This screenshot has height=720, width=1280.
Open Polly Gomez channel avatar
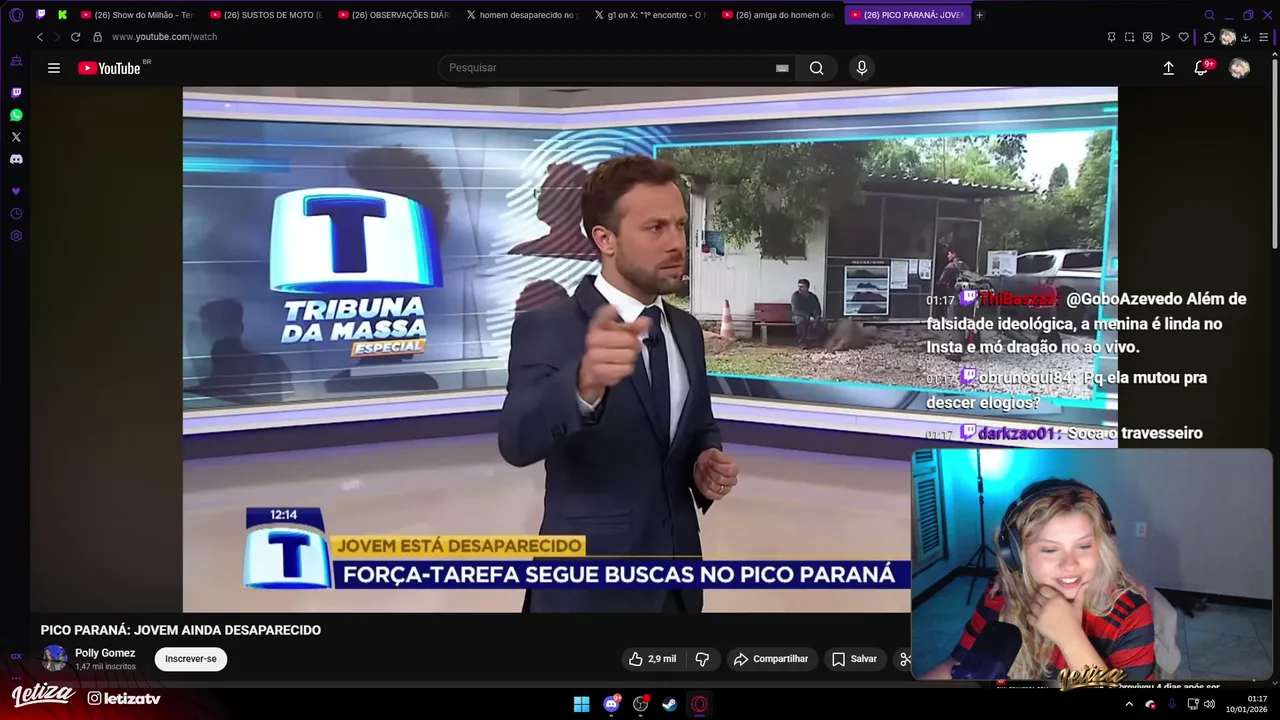pos(55,658)
